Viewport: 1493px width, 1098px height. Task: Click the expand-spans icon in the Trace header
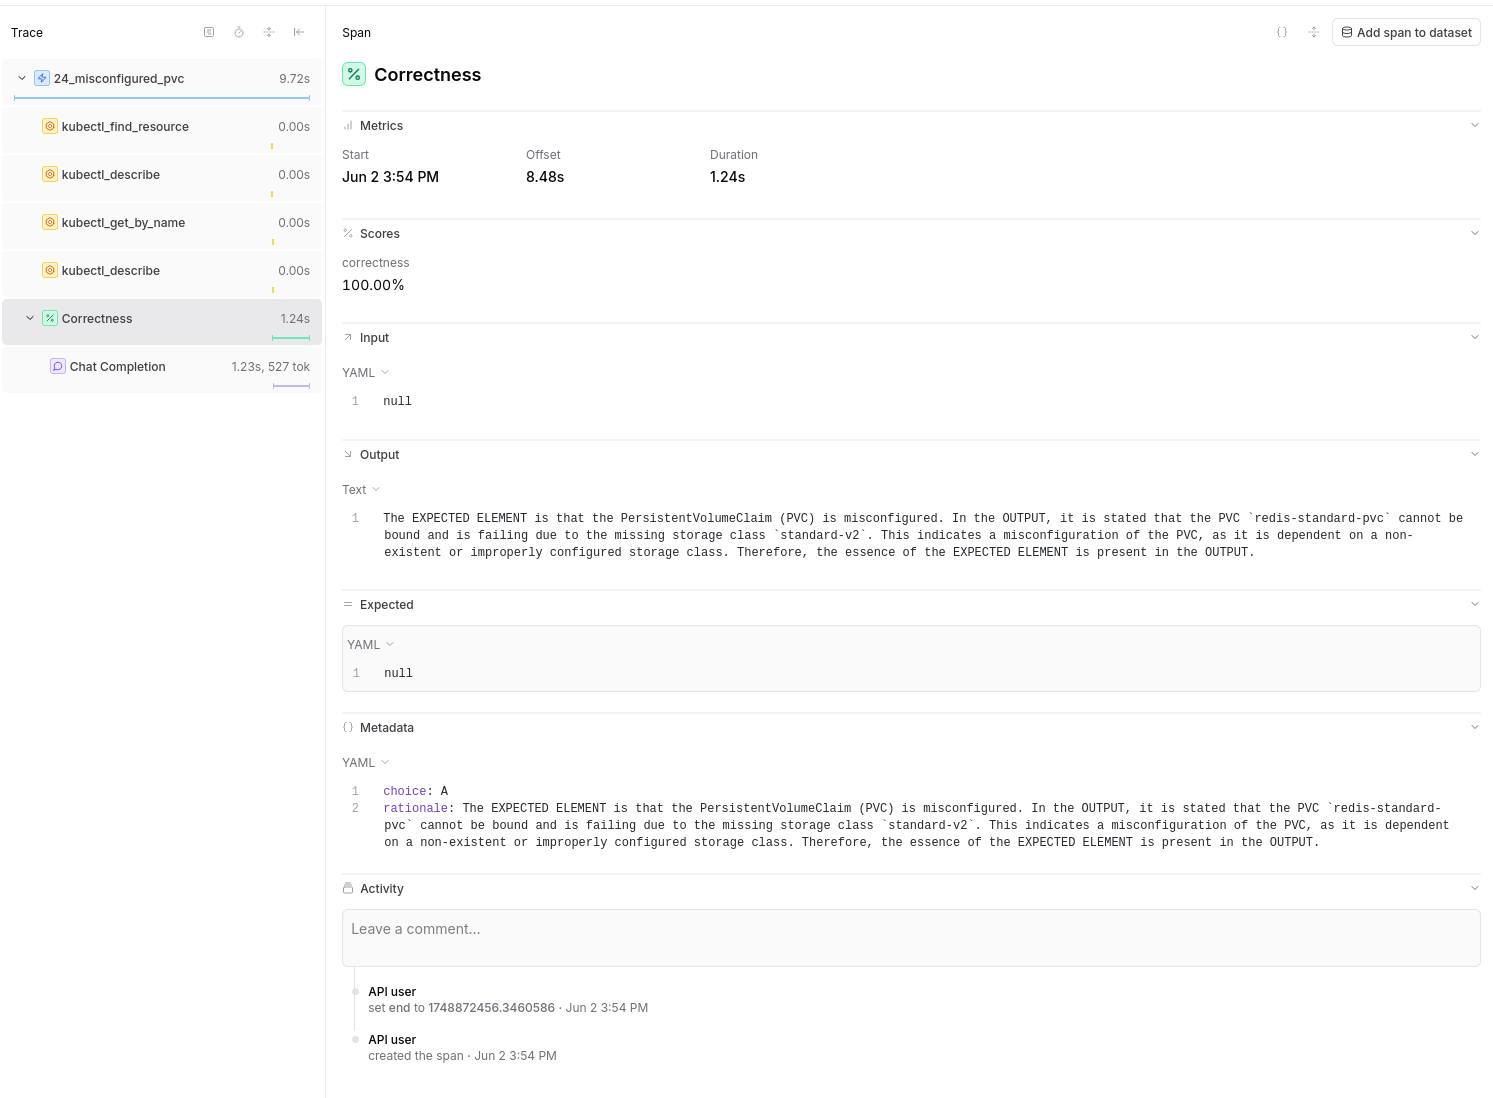pos(269,32)
